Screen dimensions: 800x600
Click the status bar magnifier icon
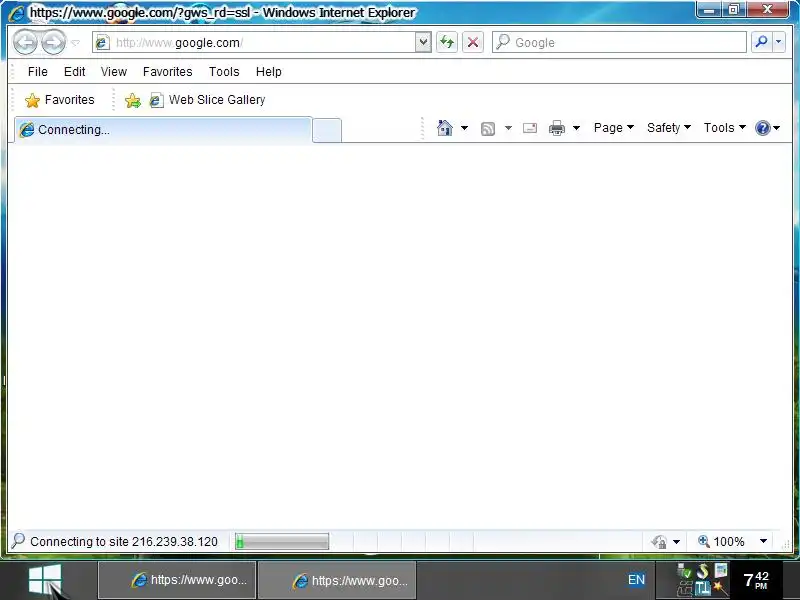pyautogui.click(x=18, y=540)
